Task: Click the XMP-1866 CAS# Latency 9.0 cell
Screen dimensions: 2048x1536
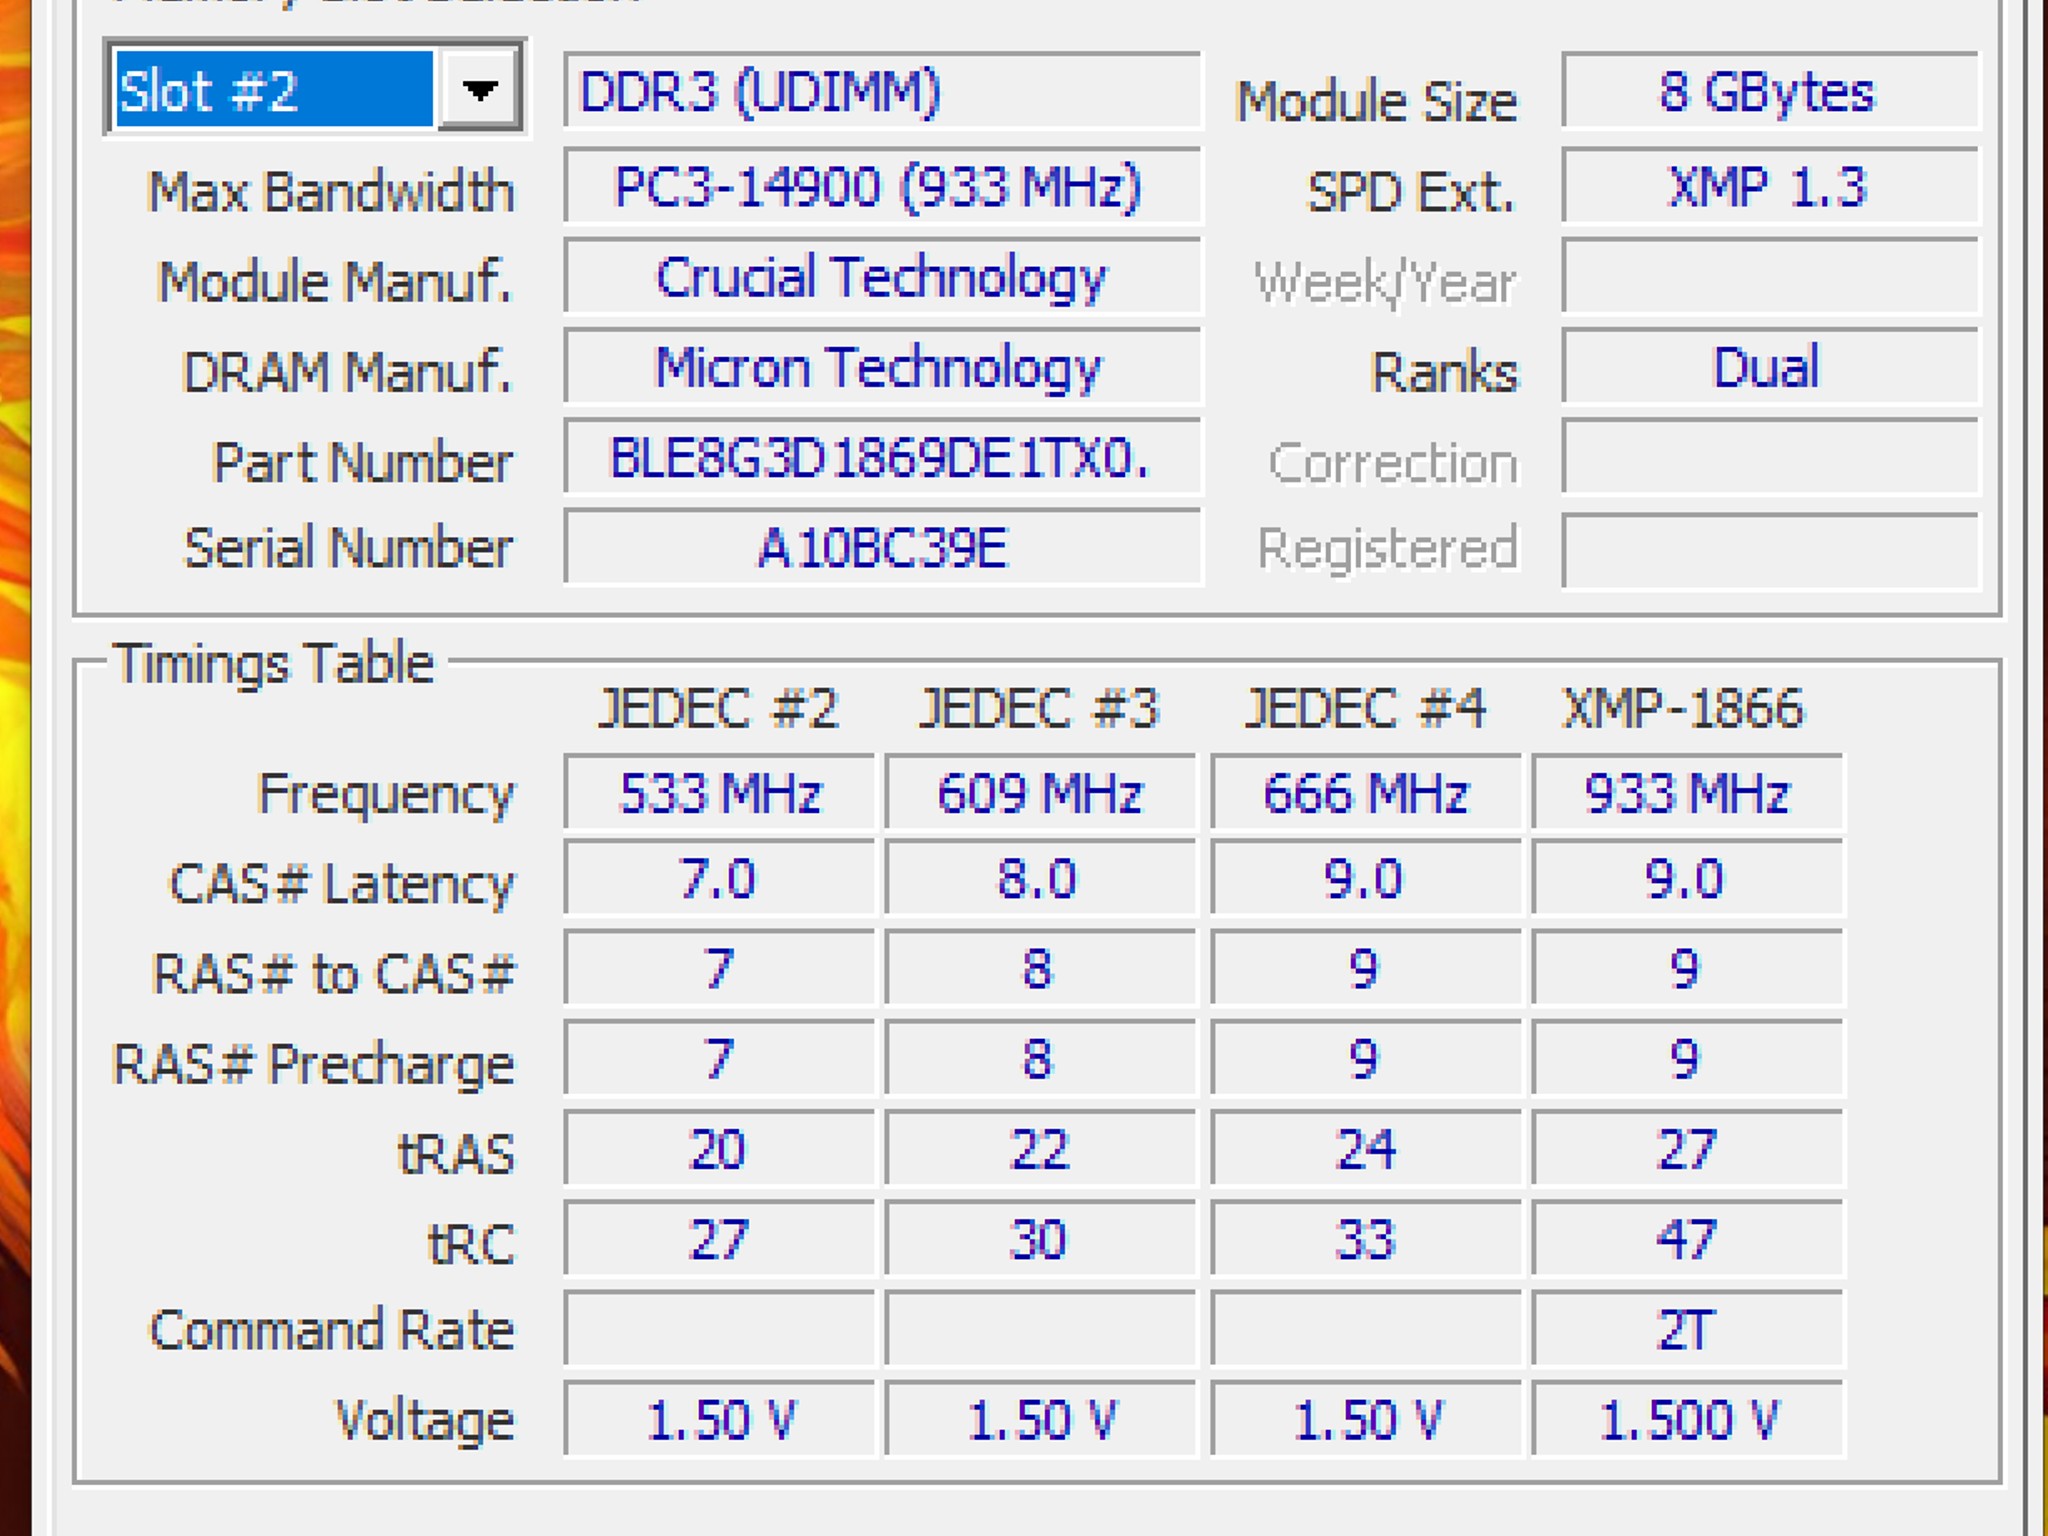Action: click(1687, 878)
